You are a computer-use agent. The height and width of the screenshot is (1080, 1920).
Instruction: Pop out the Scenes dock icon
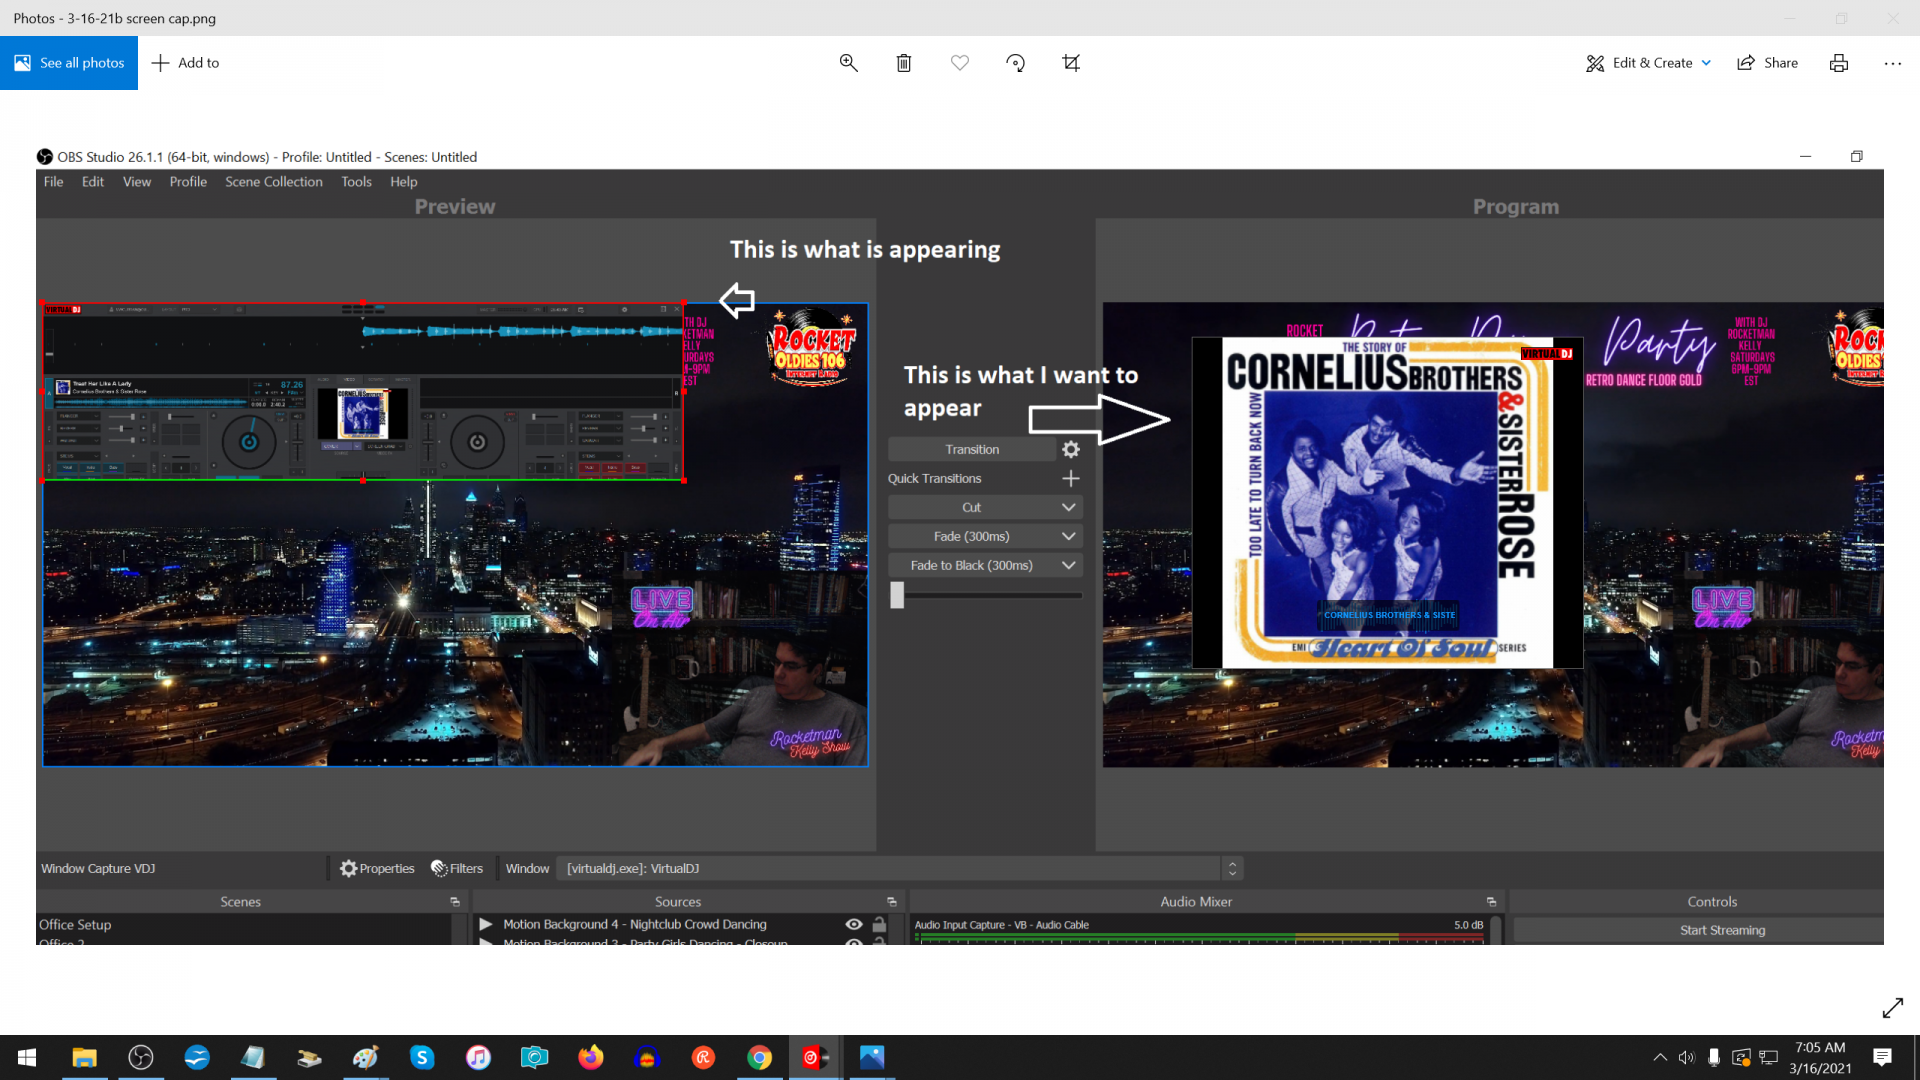(x=455, y=902)
